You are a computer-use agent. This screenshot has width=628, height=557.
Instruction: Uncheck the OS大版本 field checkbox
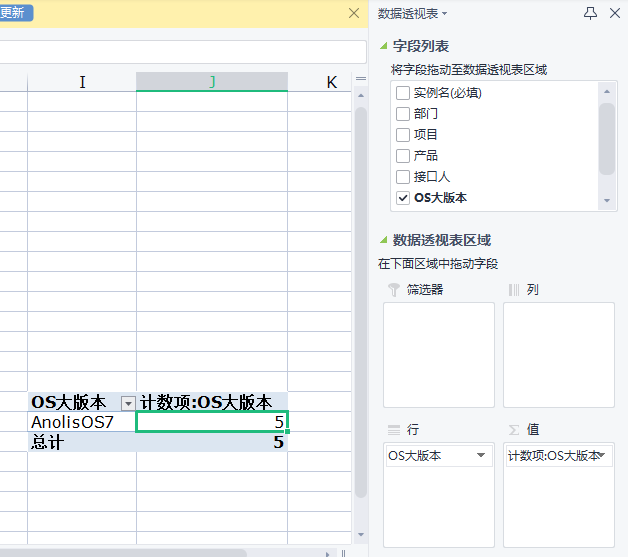[x=403, y=198]
